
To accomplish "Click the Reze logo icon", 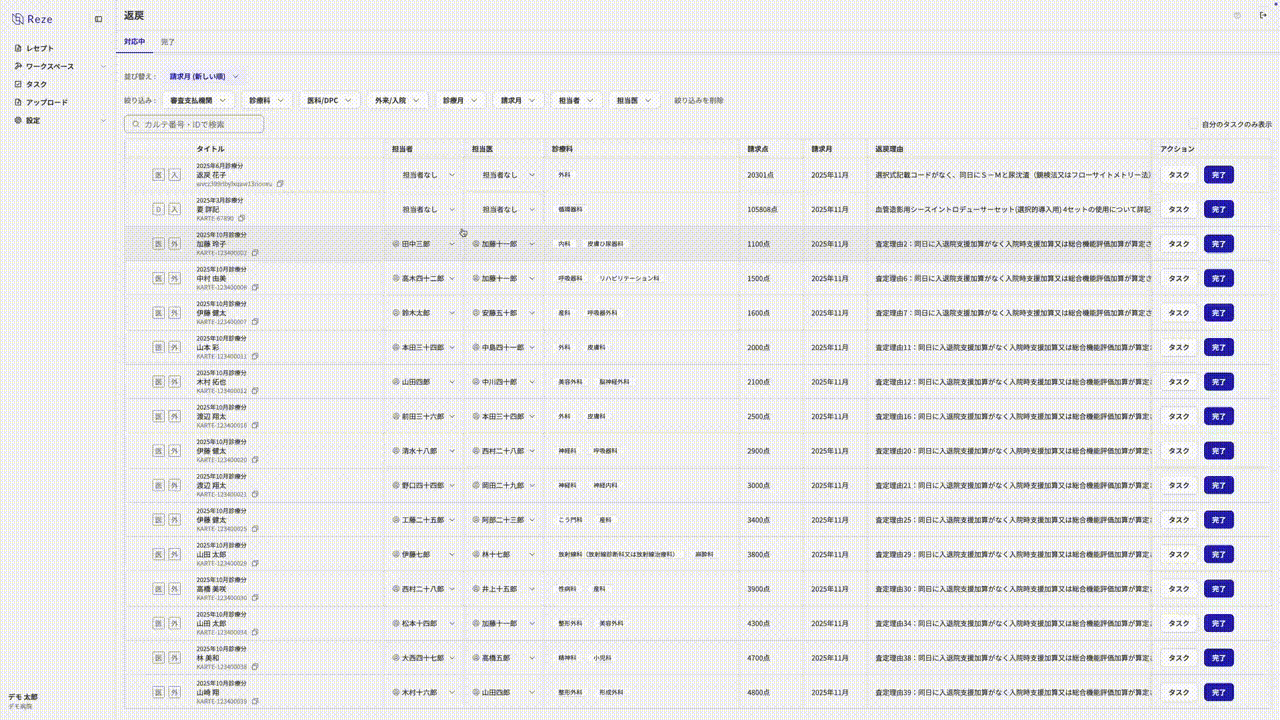I will (18, 19).
